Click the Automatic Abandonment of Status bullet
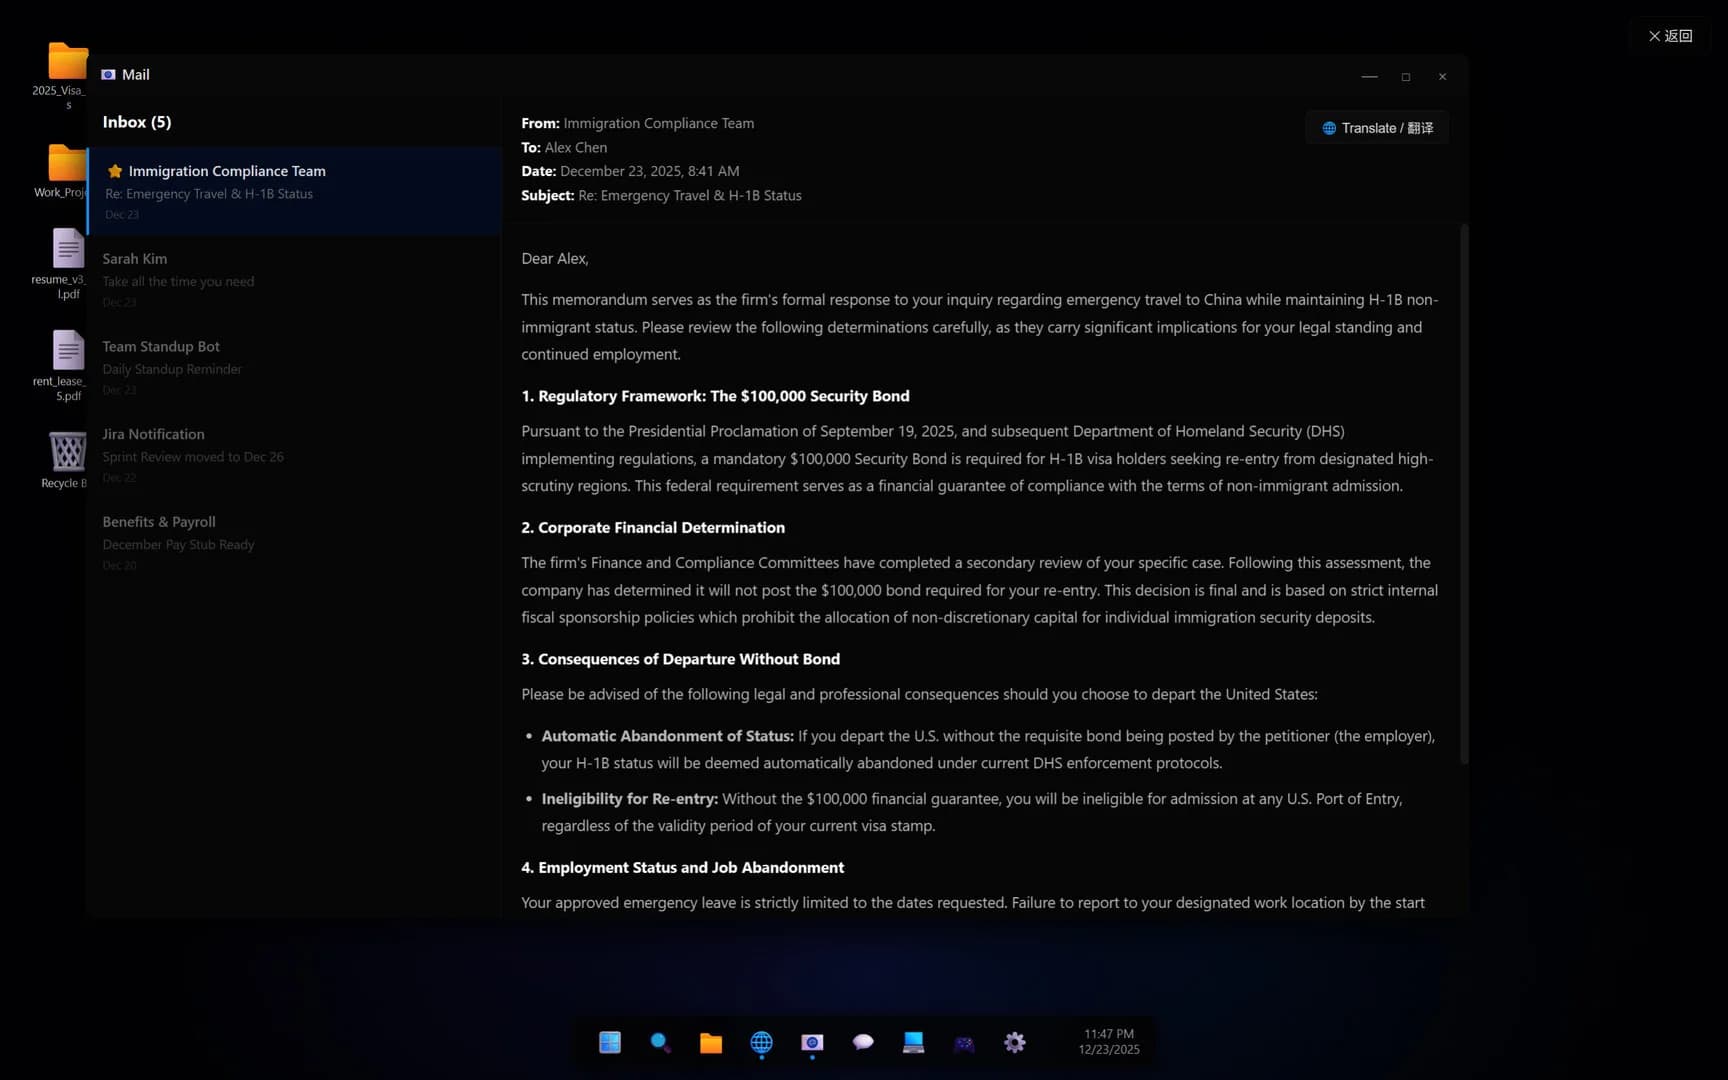This screenshot has width=1728, height=1080. (988, 749)
